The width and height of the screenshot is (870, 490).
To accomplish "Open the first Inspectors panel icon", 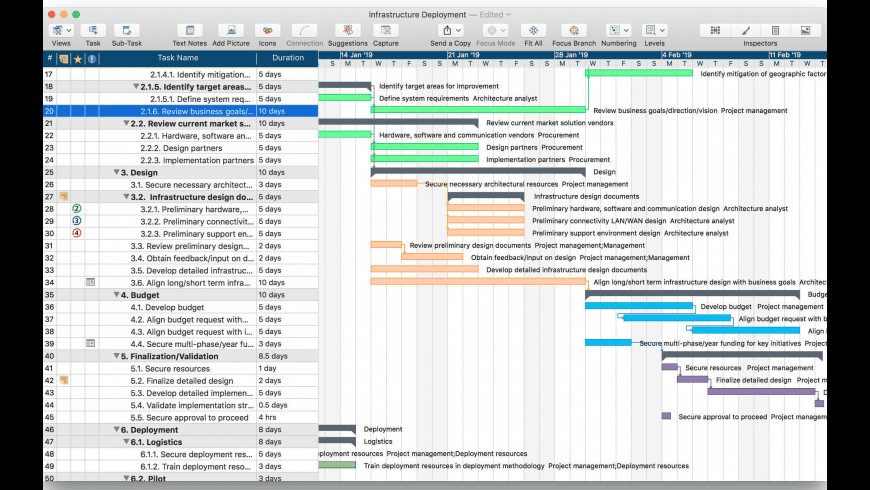I will tap(715, 31).
